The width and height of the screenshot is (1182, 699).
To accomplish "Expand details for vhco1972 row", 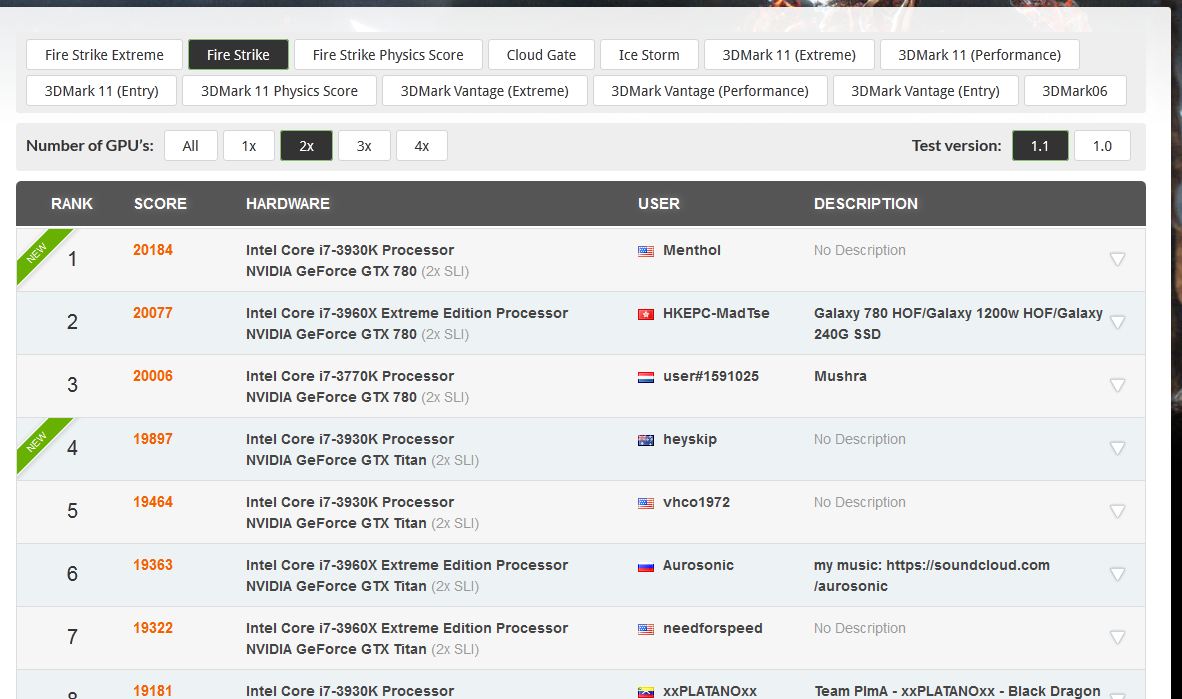I will pos(1118,511).
